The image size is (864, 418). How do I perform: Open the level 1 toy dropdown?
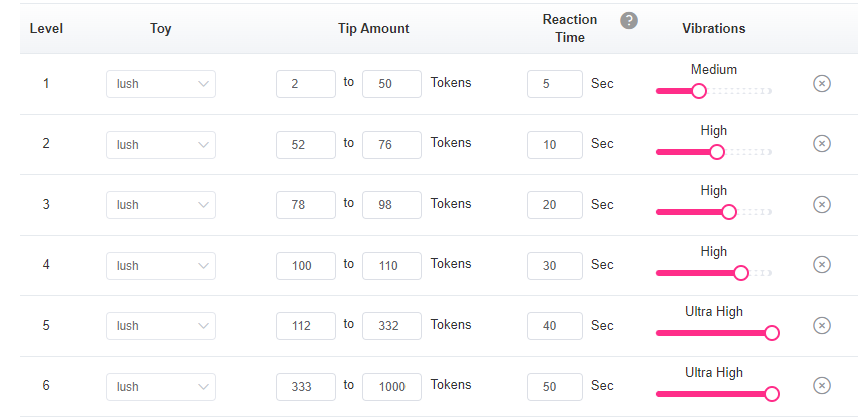(161, 84)
